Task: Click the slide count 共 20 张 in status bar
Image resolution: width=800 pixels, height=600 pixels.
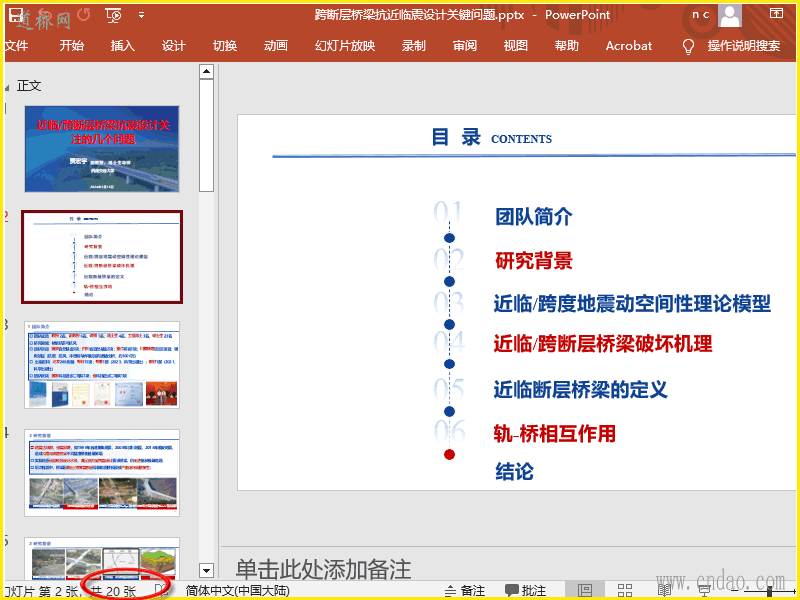Action: pyautogui.click(x=114, y=591)
